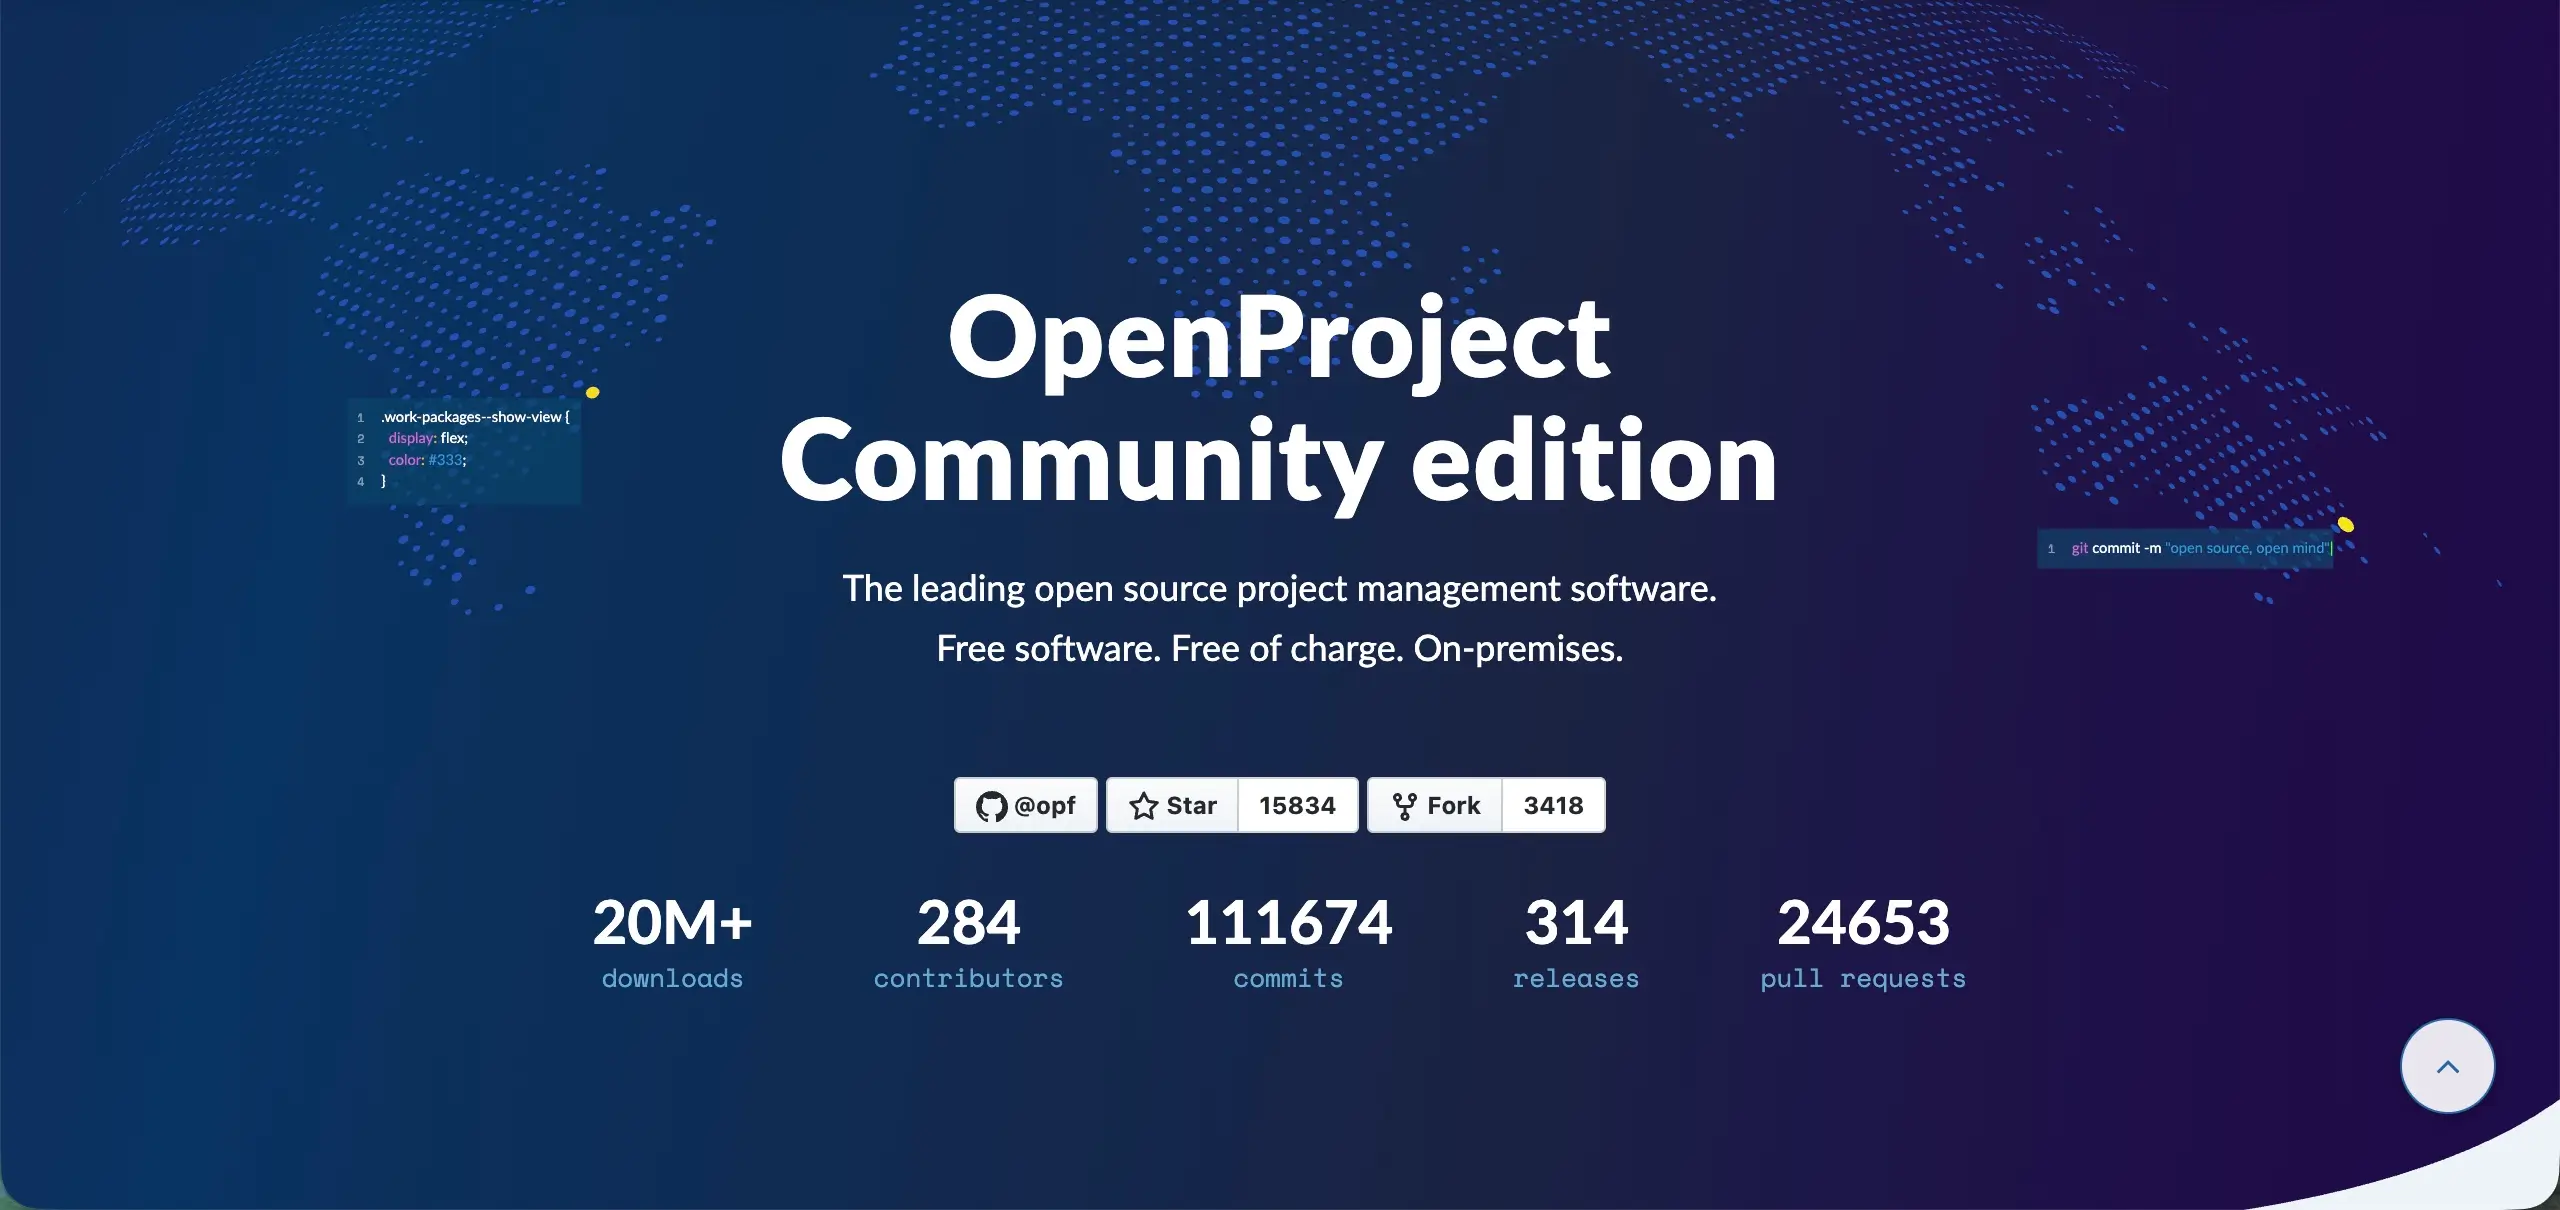The width and height of the screenshot is (2560, 1210).
Task: Click the Star button
Action: pyautogui.click(x=1172, y=805)
